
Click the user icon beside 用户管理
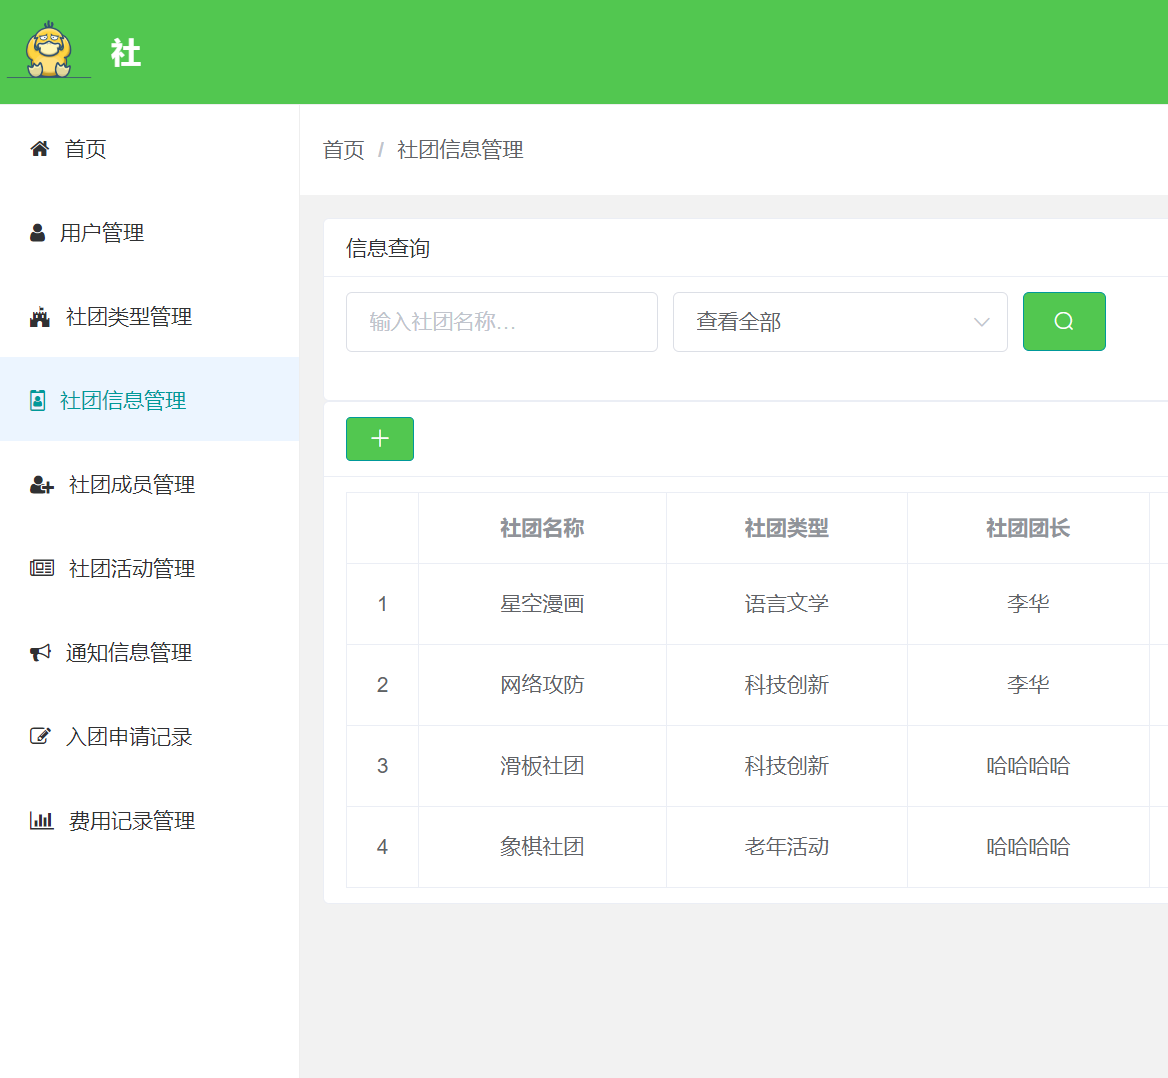tap(37, 233)
